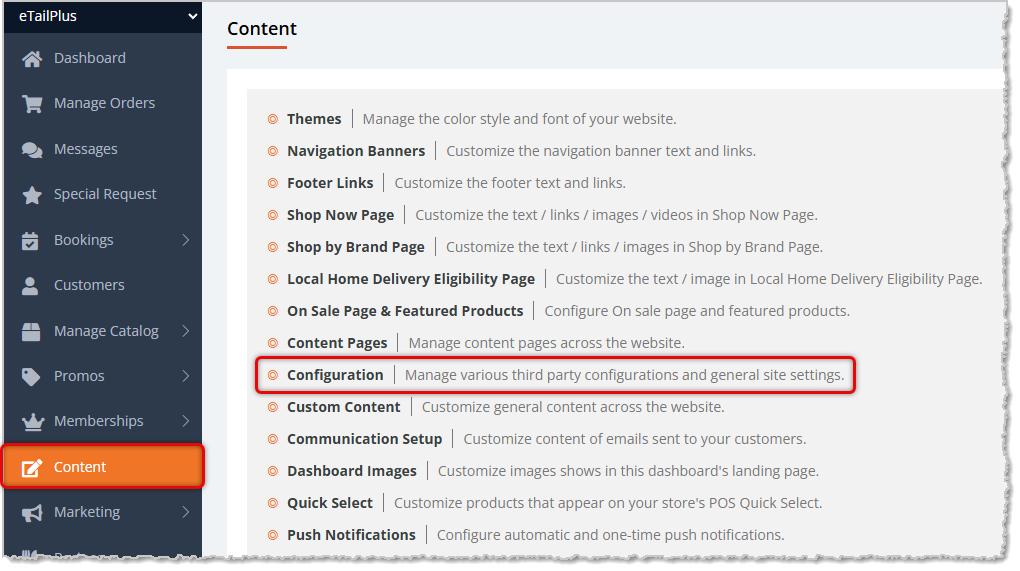Open Manage Orders in the sidebar
This screenshot has height=571, width=1020.
tap(103, 103)
